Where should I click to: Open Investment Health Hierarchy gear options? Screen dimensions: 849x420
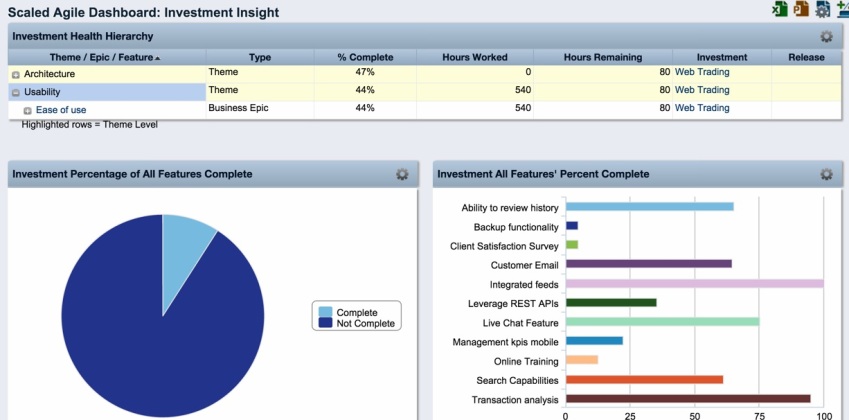[x=826, y=37]
